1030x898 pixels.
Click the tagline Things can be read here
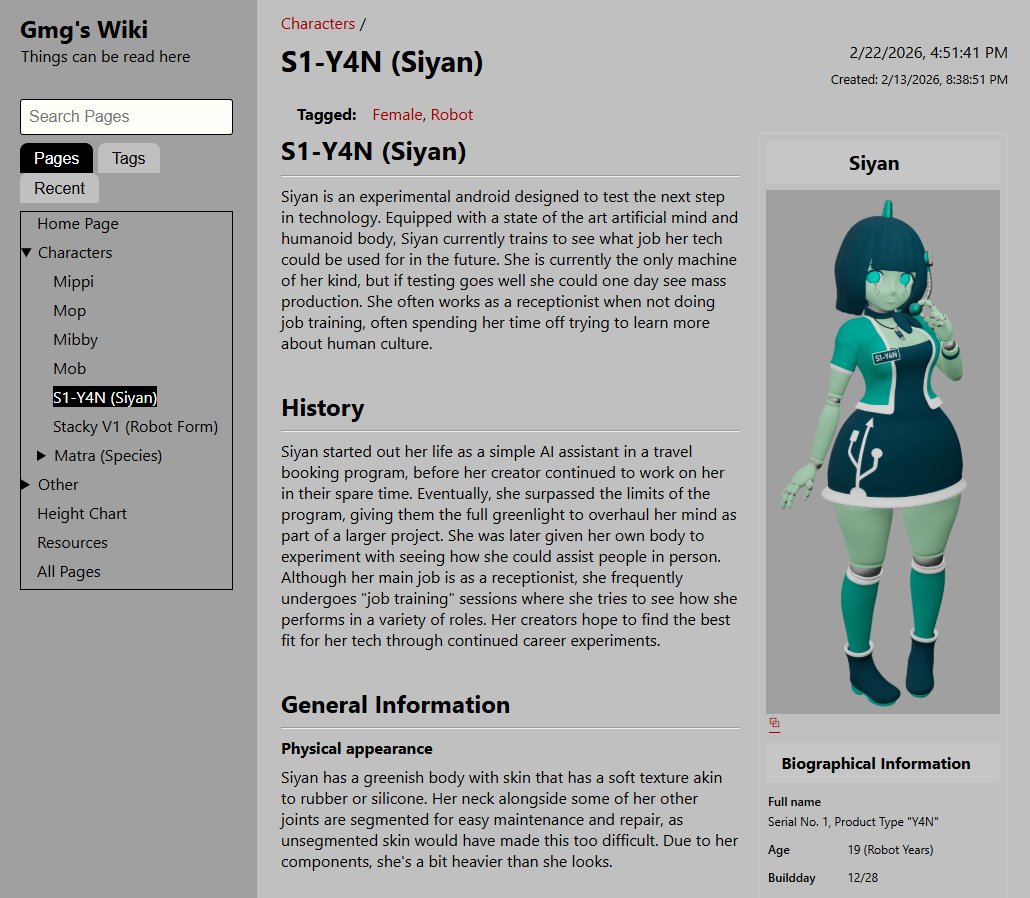tap(106, 57)
